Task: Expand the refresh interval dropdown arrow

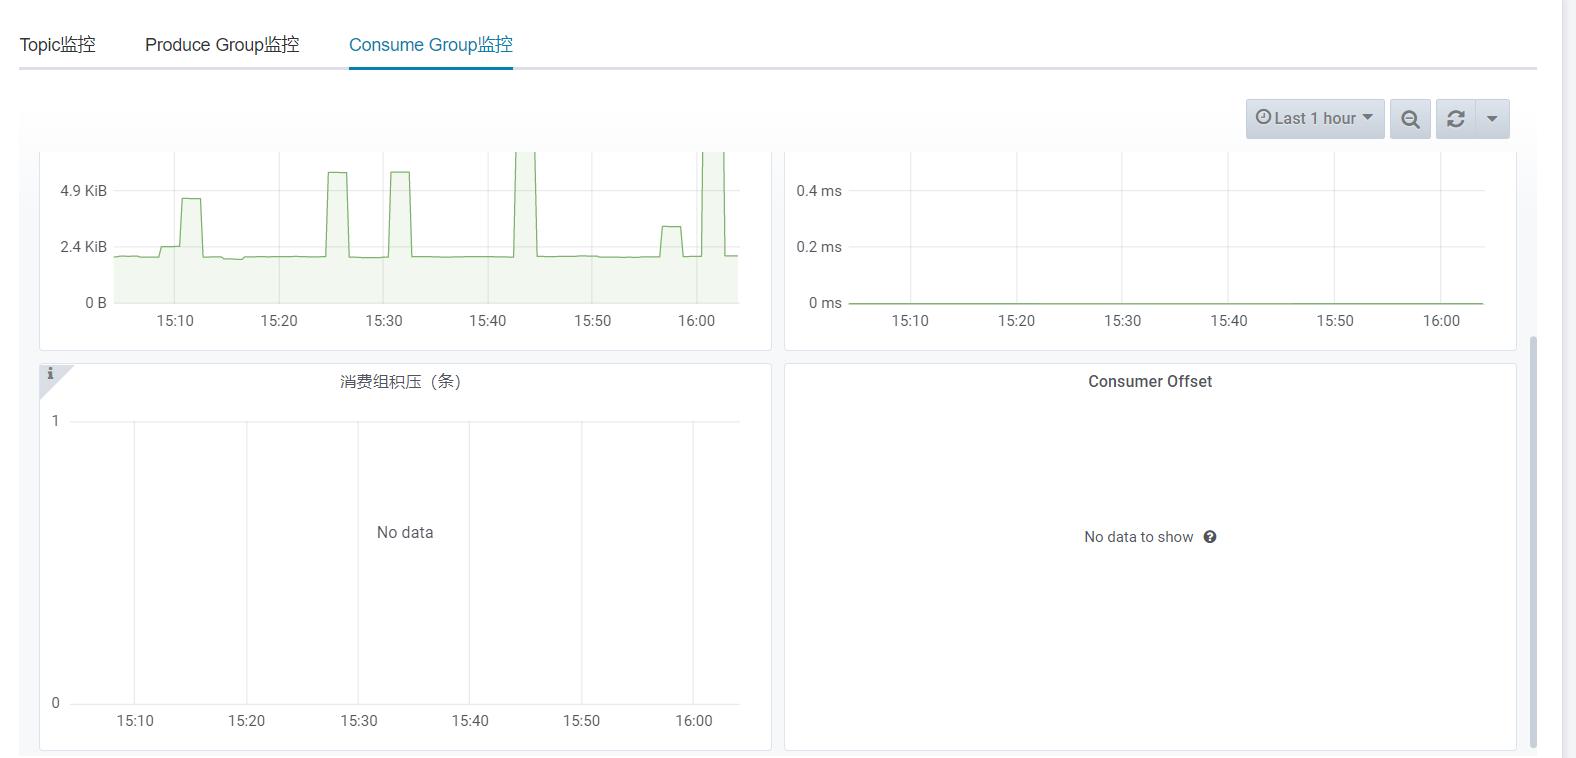Action: pos(1492,119)
